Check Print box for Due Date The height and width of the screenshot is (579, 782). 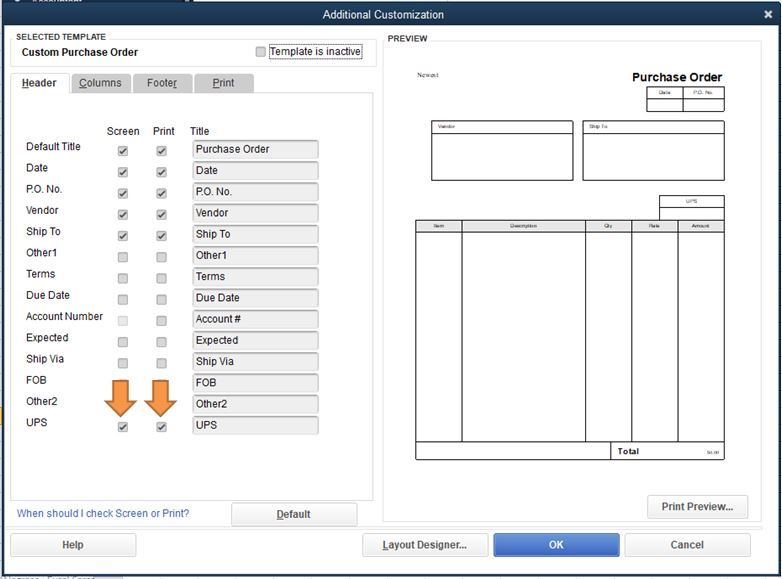click(x=161, y=299)
